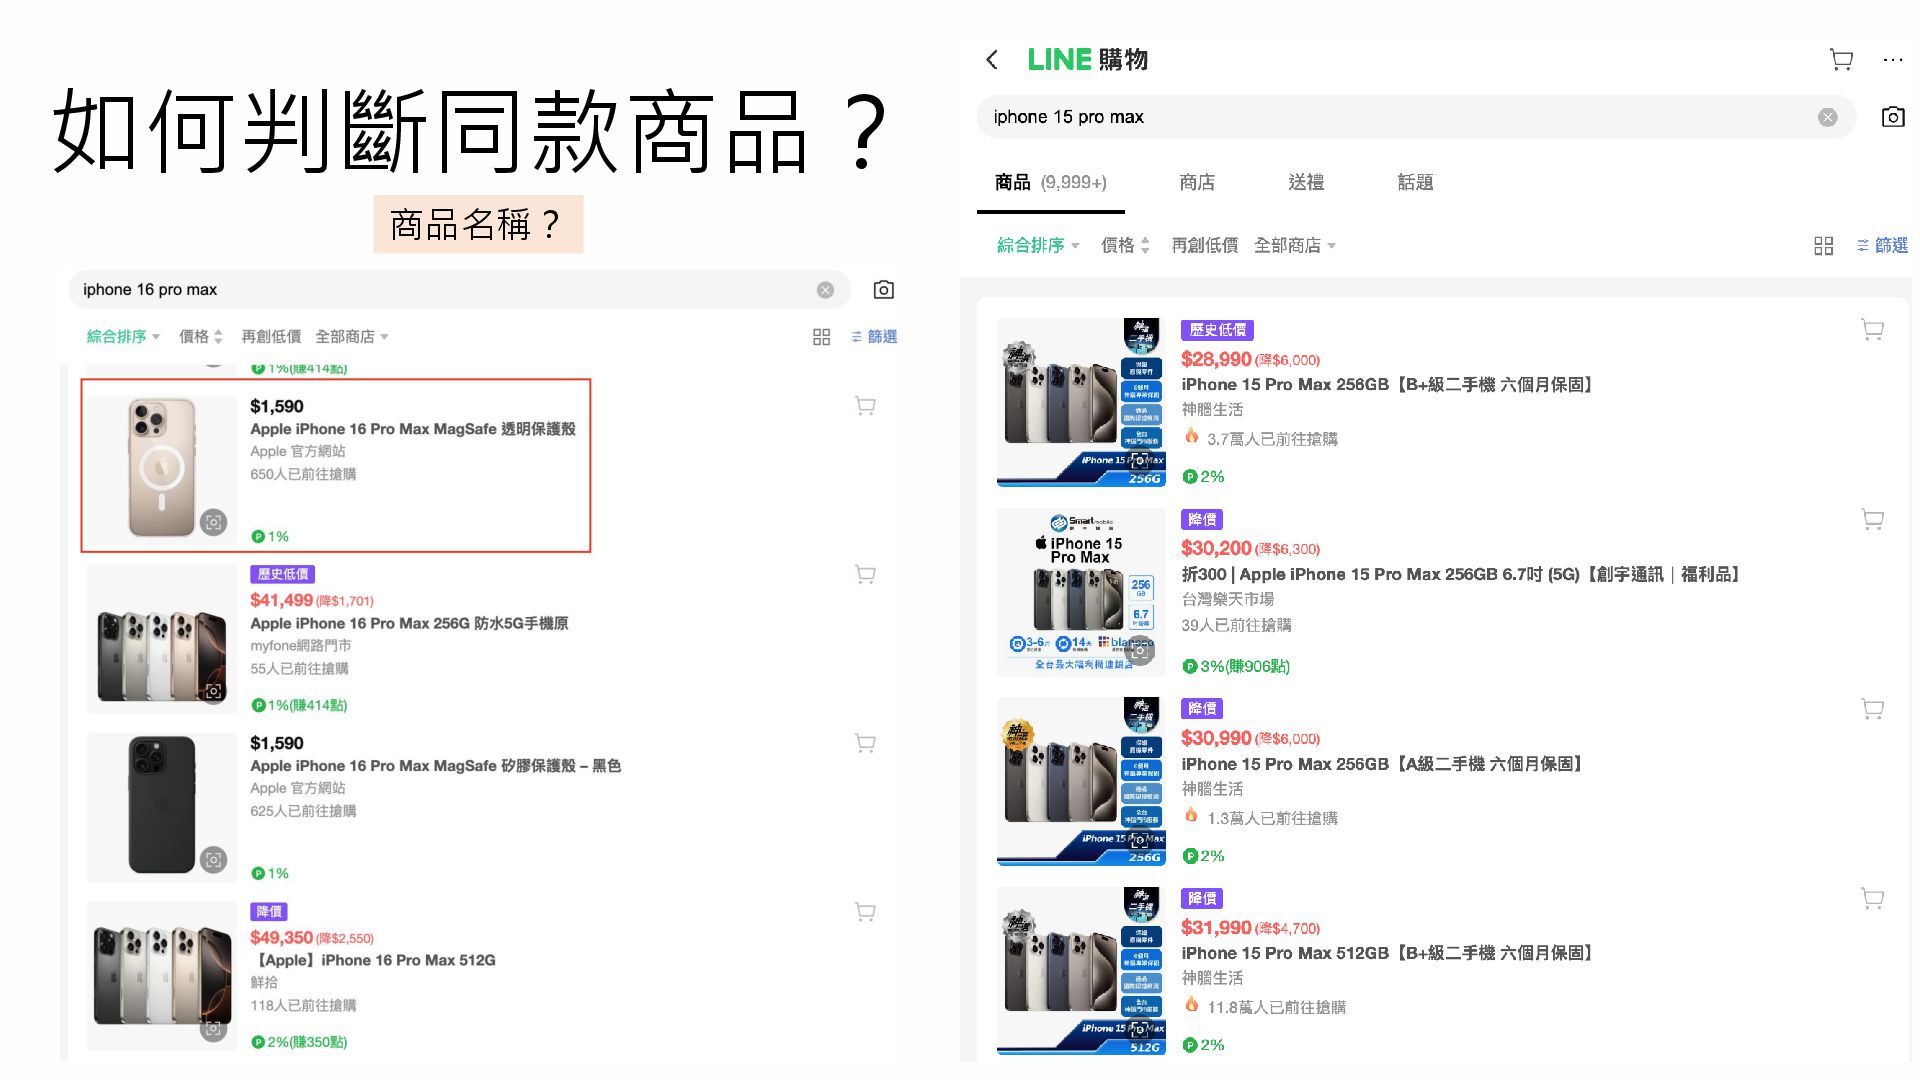
Task: Click the 歷史低價 badge on $28,990 item
Action: click(x=1217, y=330)
